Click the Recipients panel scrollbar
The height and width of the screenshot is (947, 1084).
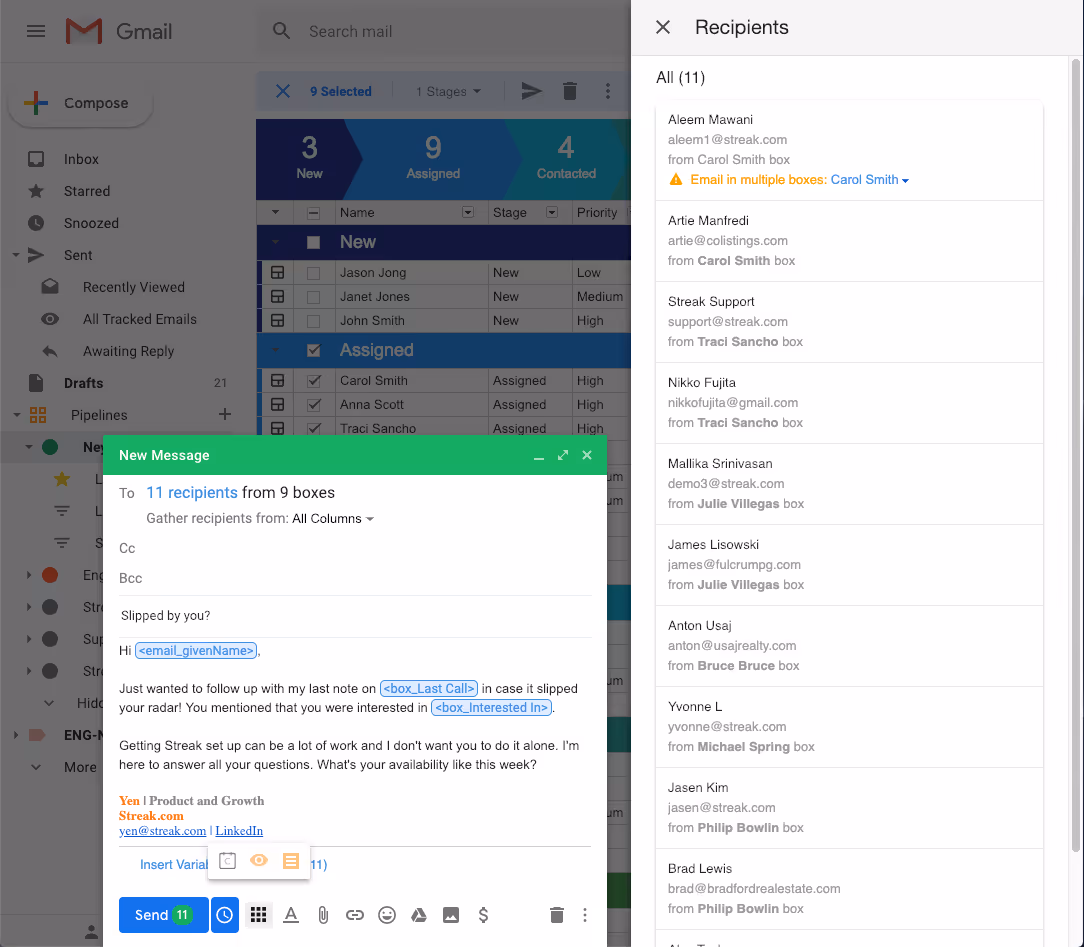[1075, 456]
